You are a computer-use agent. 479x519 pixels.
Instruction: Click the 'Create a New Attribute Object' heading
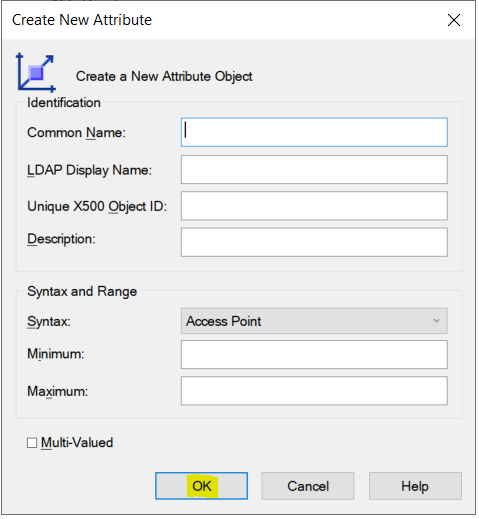164,76
